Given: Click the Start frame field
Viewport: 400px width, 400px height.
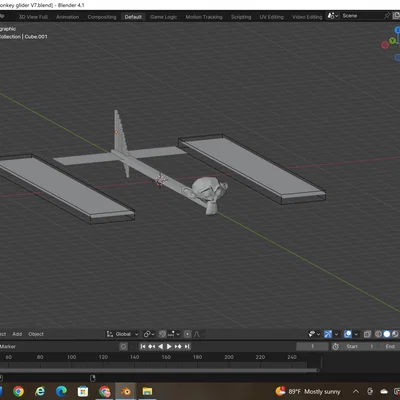Looking at the screenshot, I should tap(359, 347).
